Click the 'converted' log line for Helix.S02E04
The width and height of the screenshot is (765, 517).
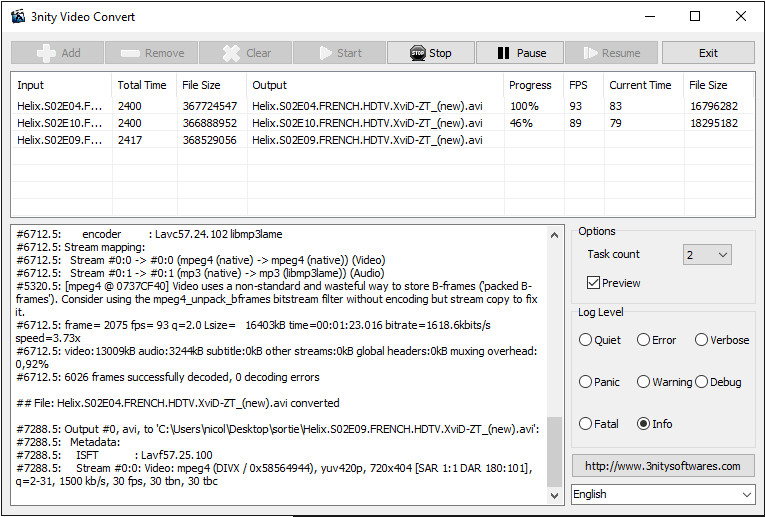click(x=178, y=403)
